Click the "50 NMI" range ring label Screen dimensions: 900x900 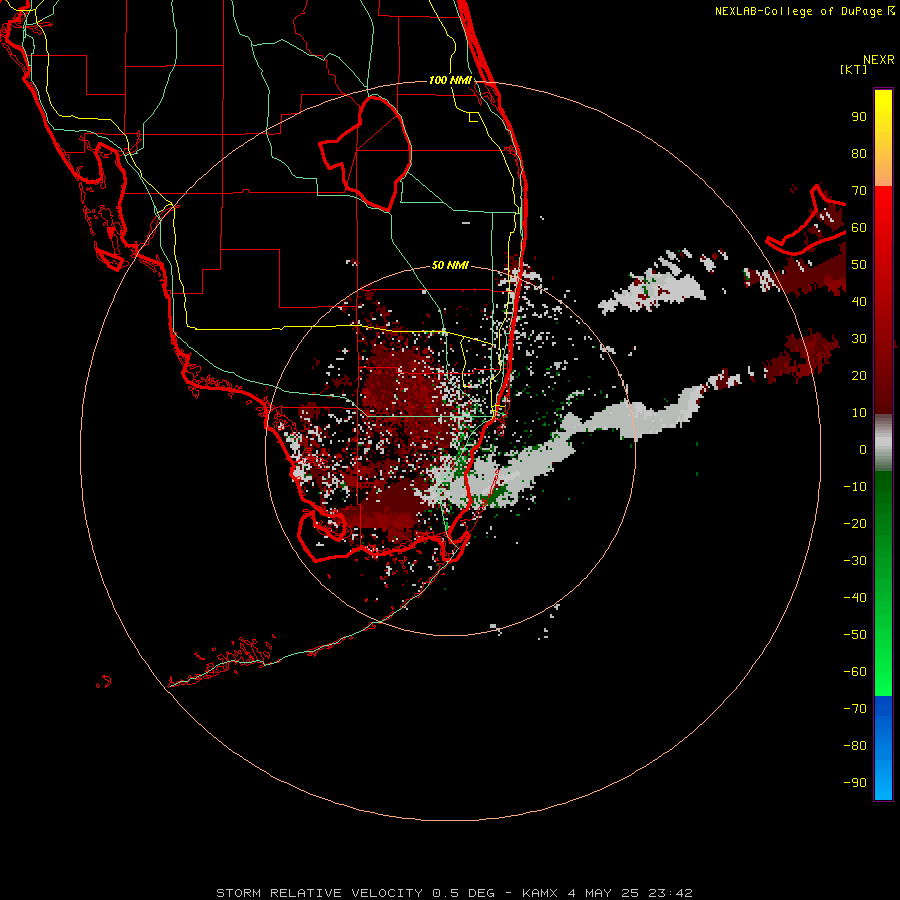(450, 265)
